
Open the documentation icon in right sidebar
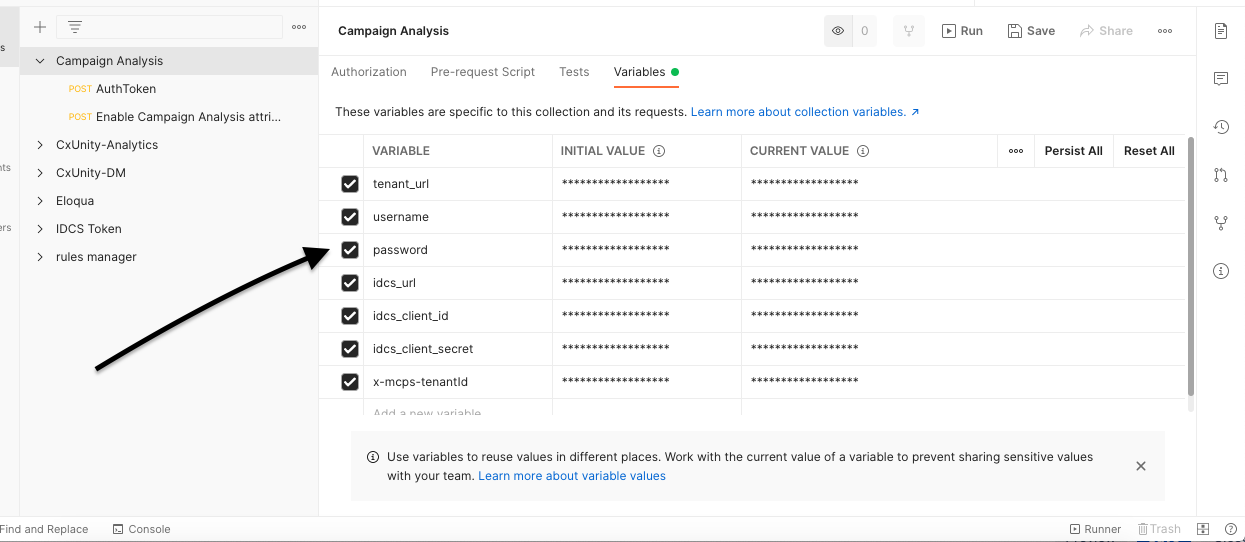pyautogui.click(x=1220, y=31)
